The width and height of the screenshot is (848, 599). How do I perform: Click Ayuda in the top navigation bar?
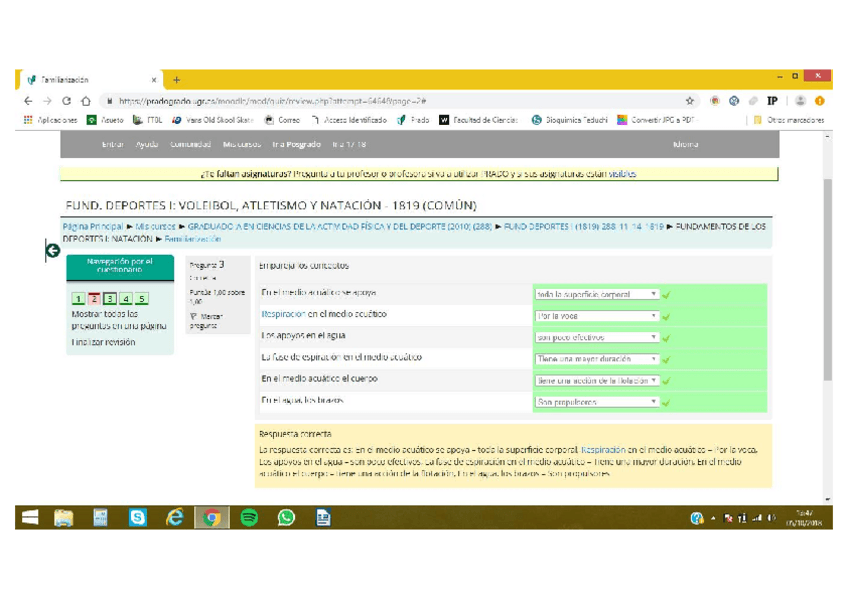point(147,145)
